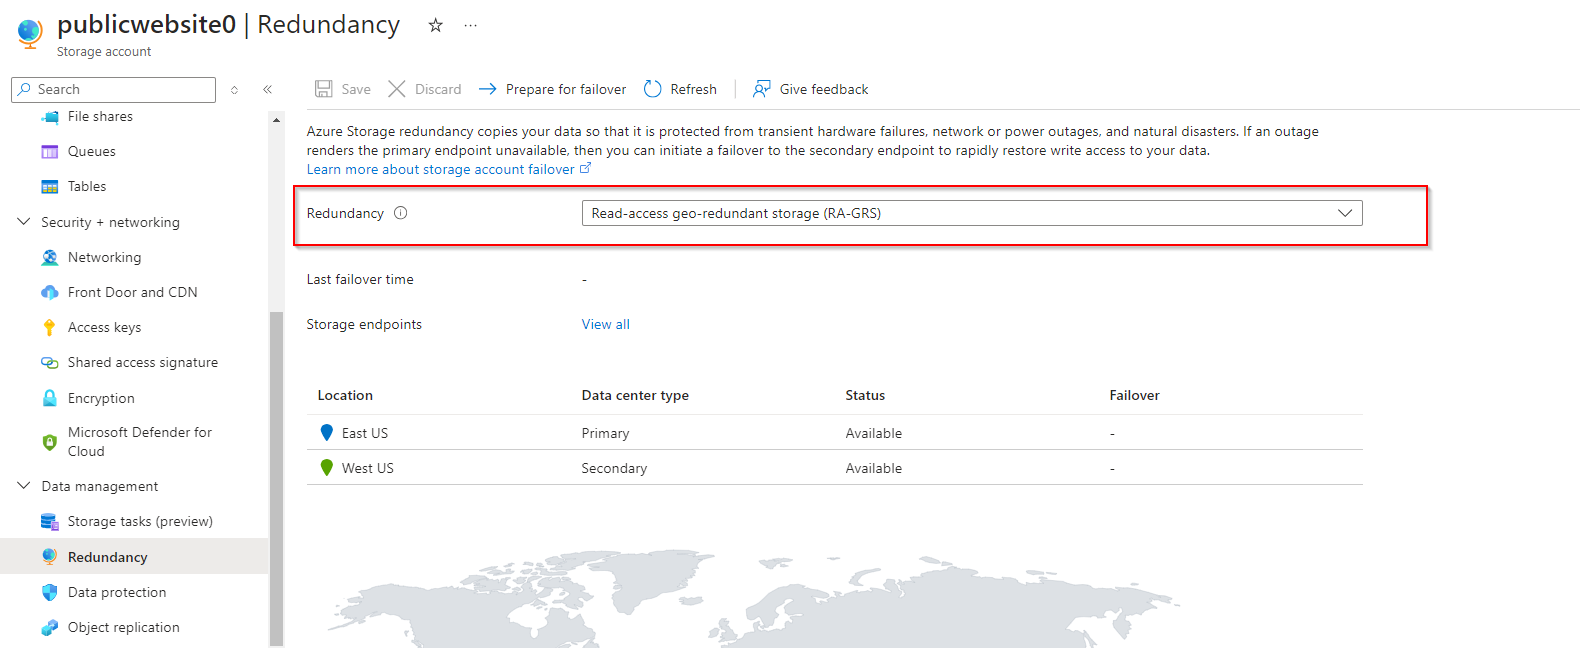The image size is (1580, 648).
Task: Click the Redundancy info icon
Action: pyautogui.click(x=401, y=213)
